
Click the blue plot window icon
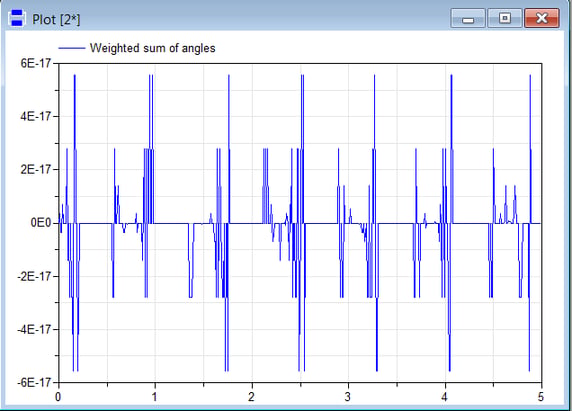17,18
